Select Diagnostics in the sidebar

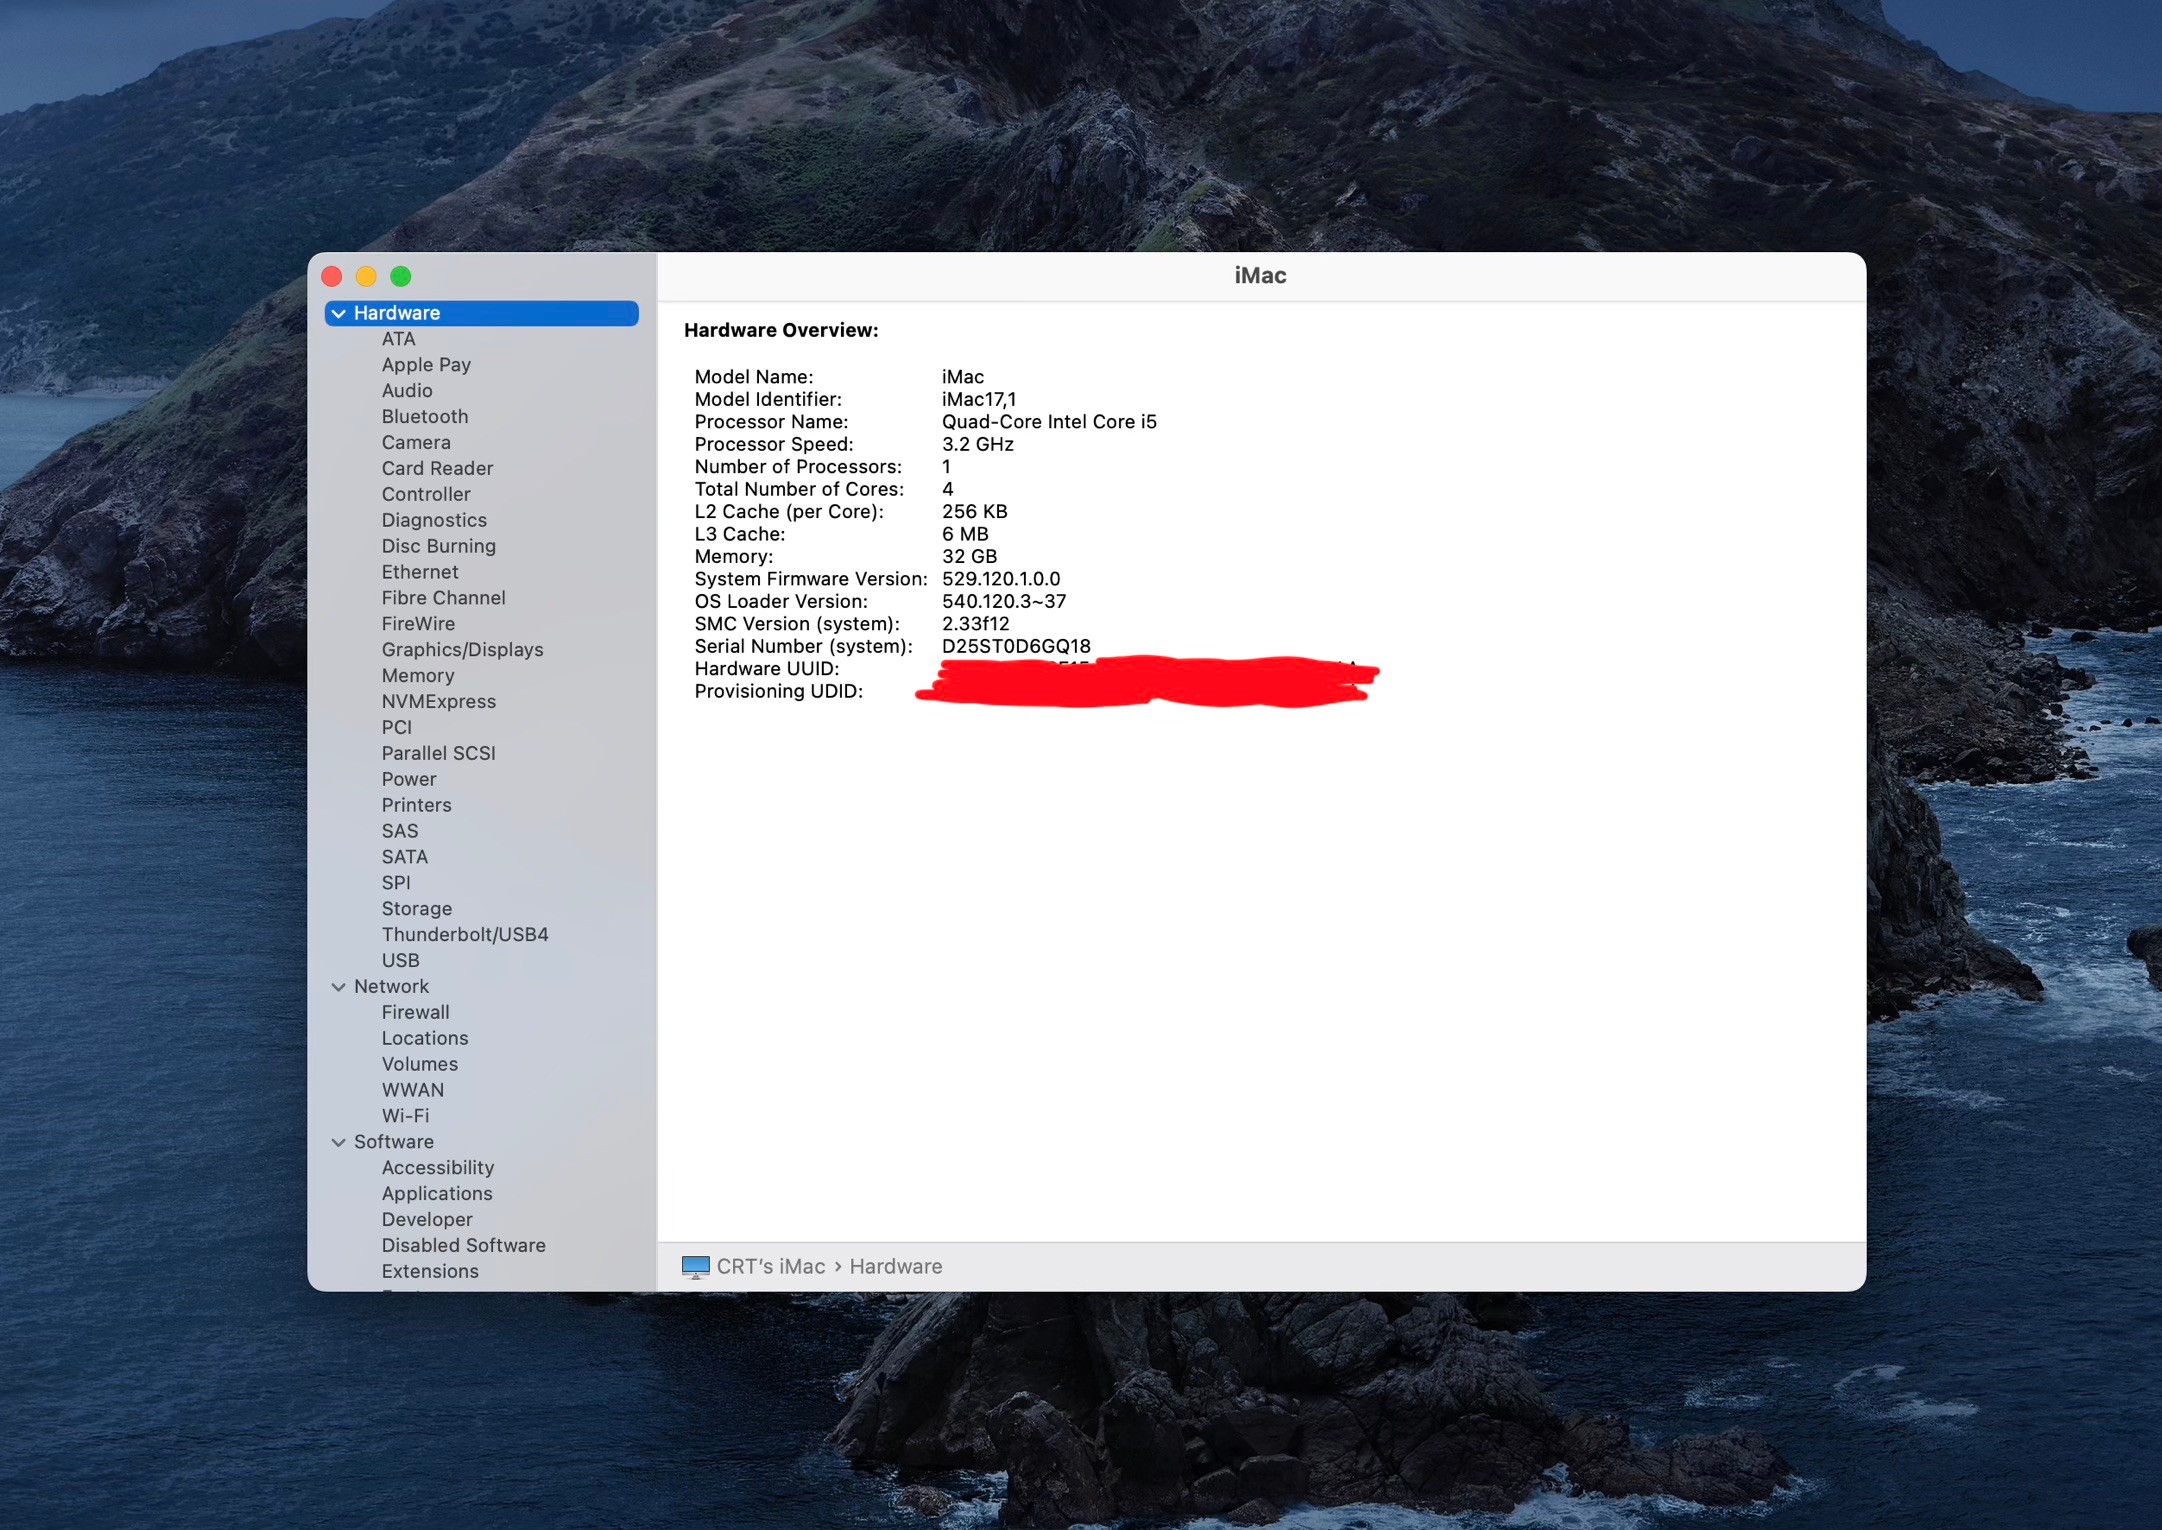434,521
